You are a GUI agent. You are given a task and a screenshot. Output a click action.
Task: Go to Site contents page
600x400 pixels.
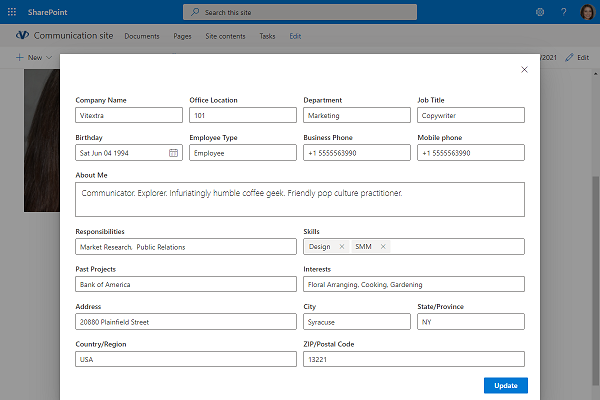click(225, 36)
